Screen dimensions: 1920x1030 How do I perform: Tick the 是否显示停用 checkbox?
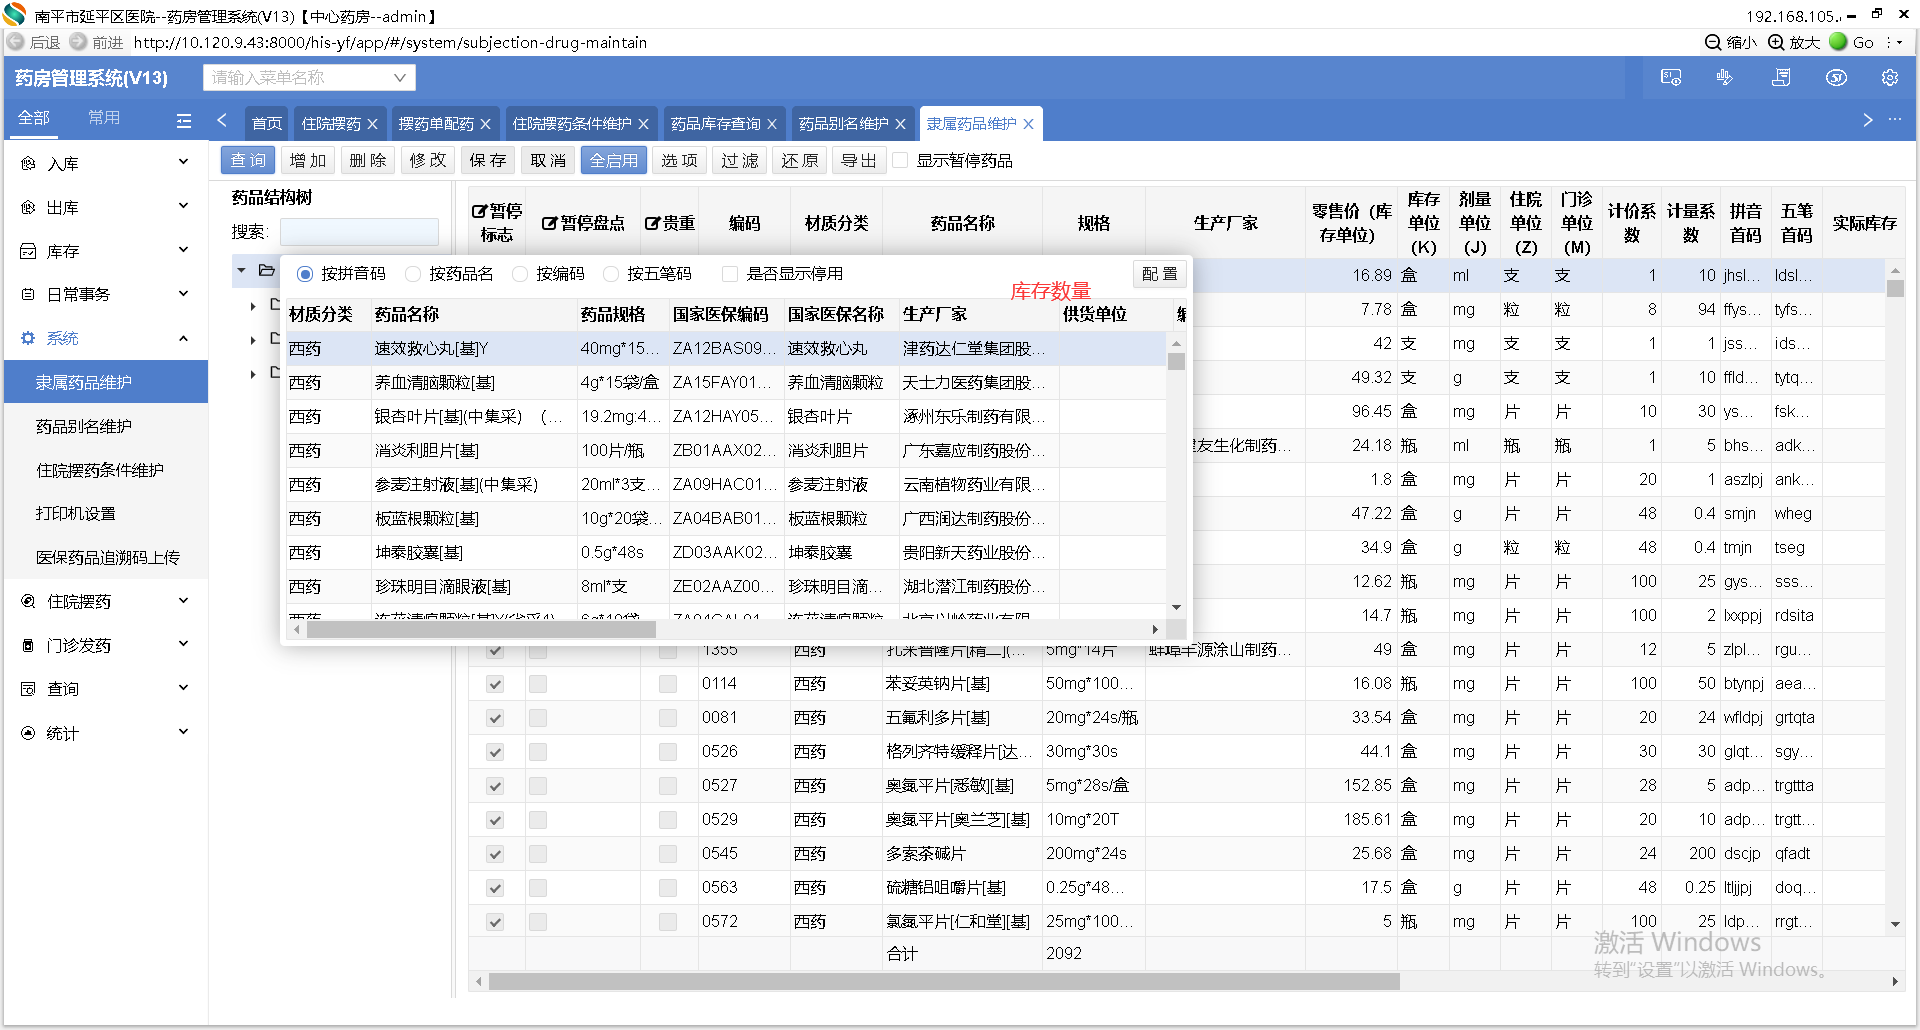click(730, 274)
